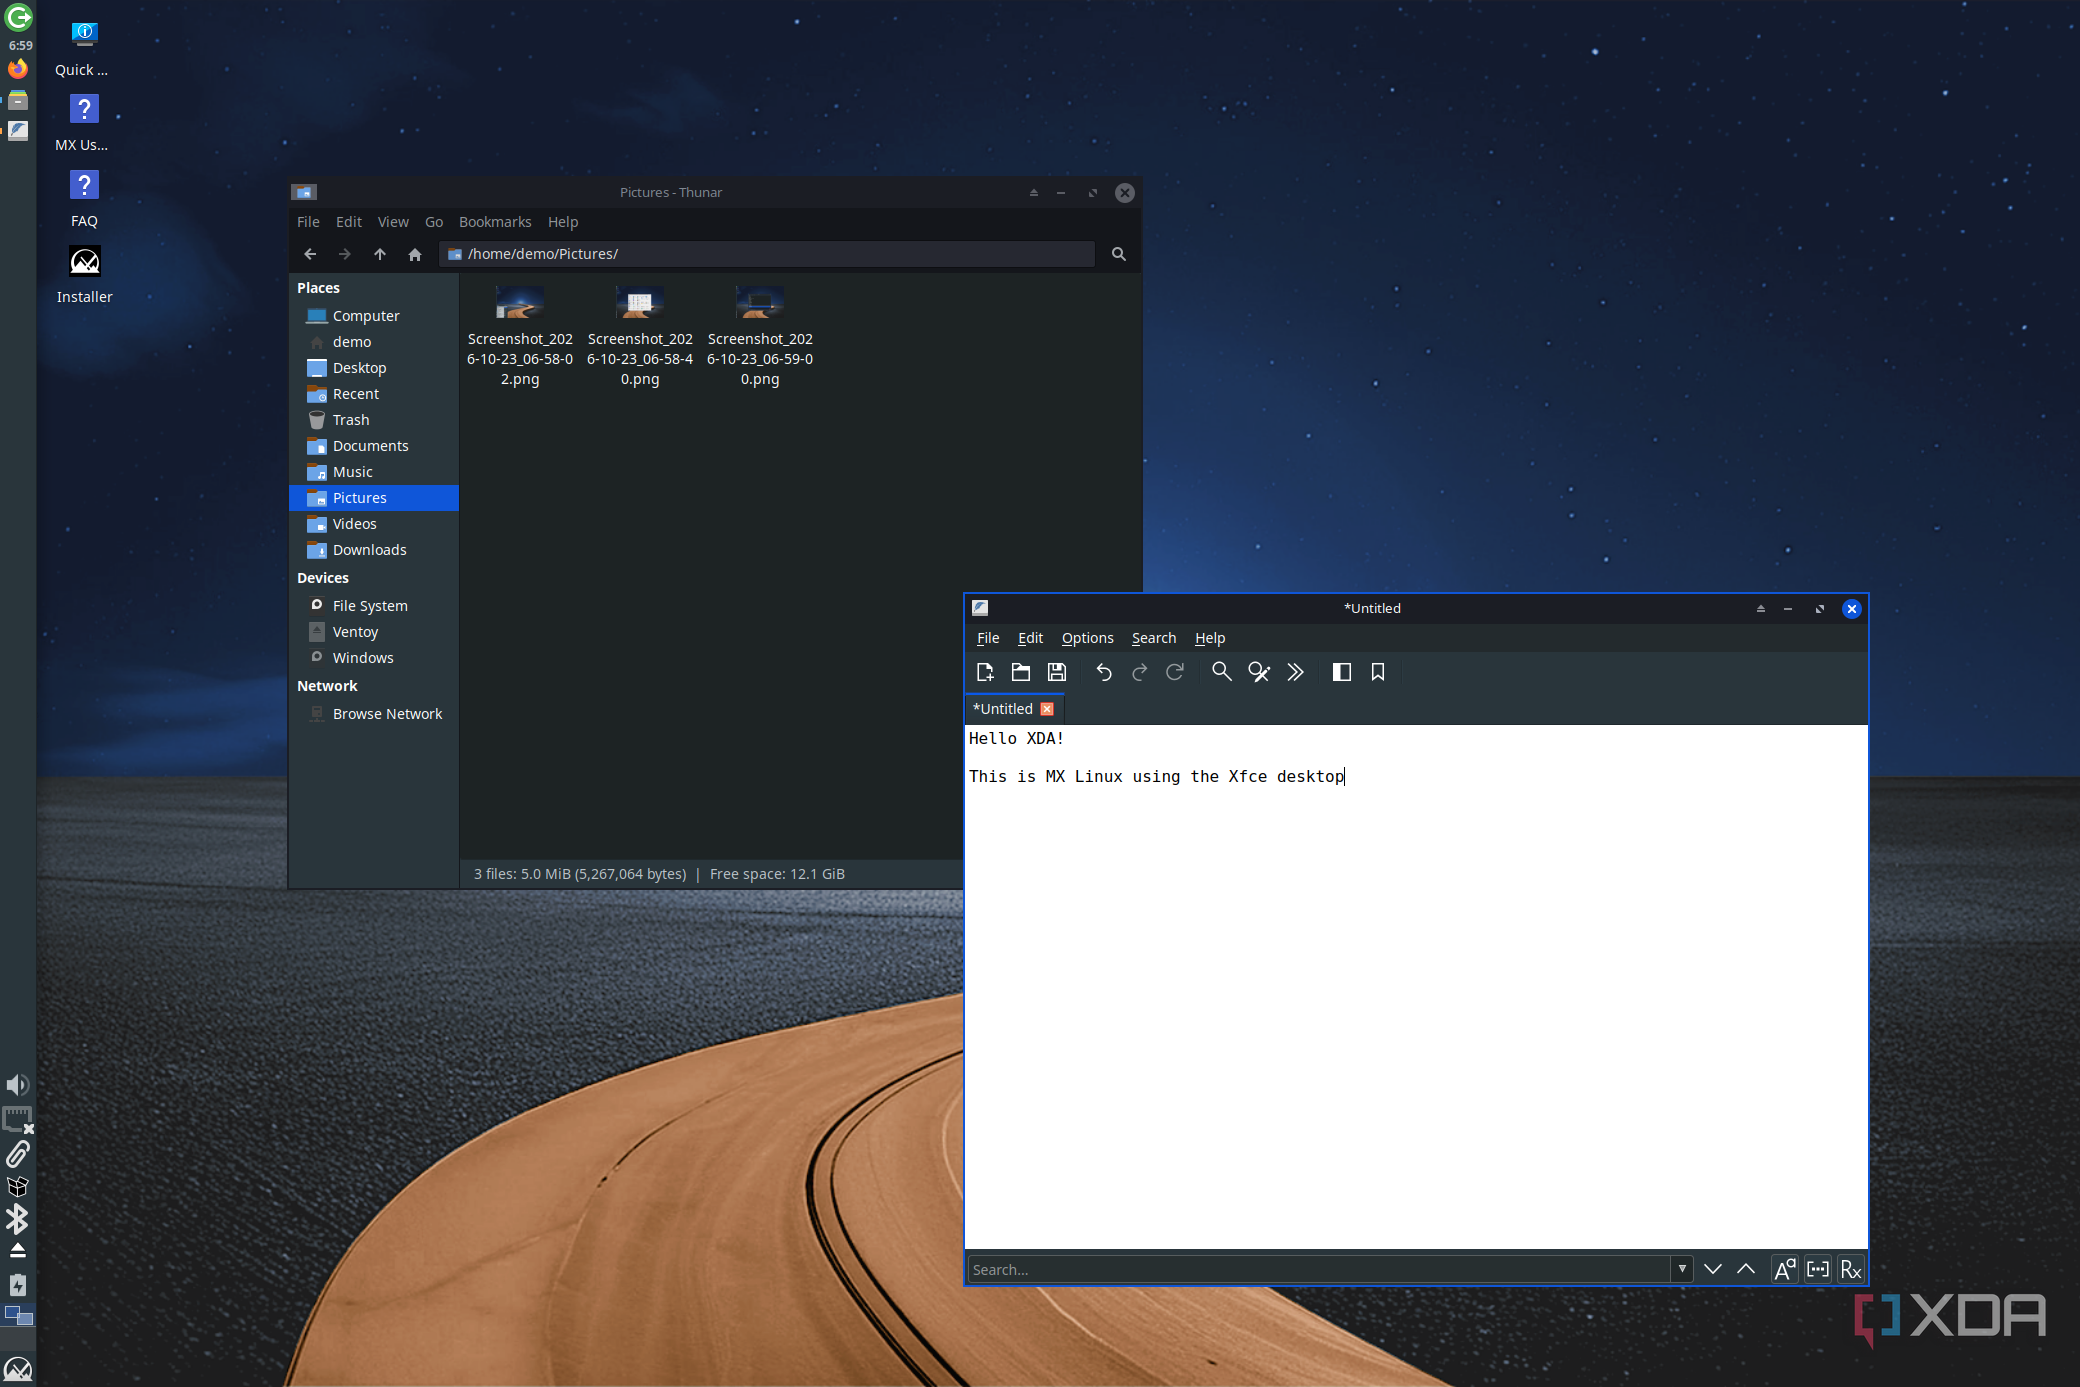Open Recent in Thunar sidebar
This screenshot has width=2080, height=1387.
(x=374, y=394)
